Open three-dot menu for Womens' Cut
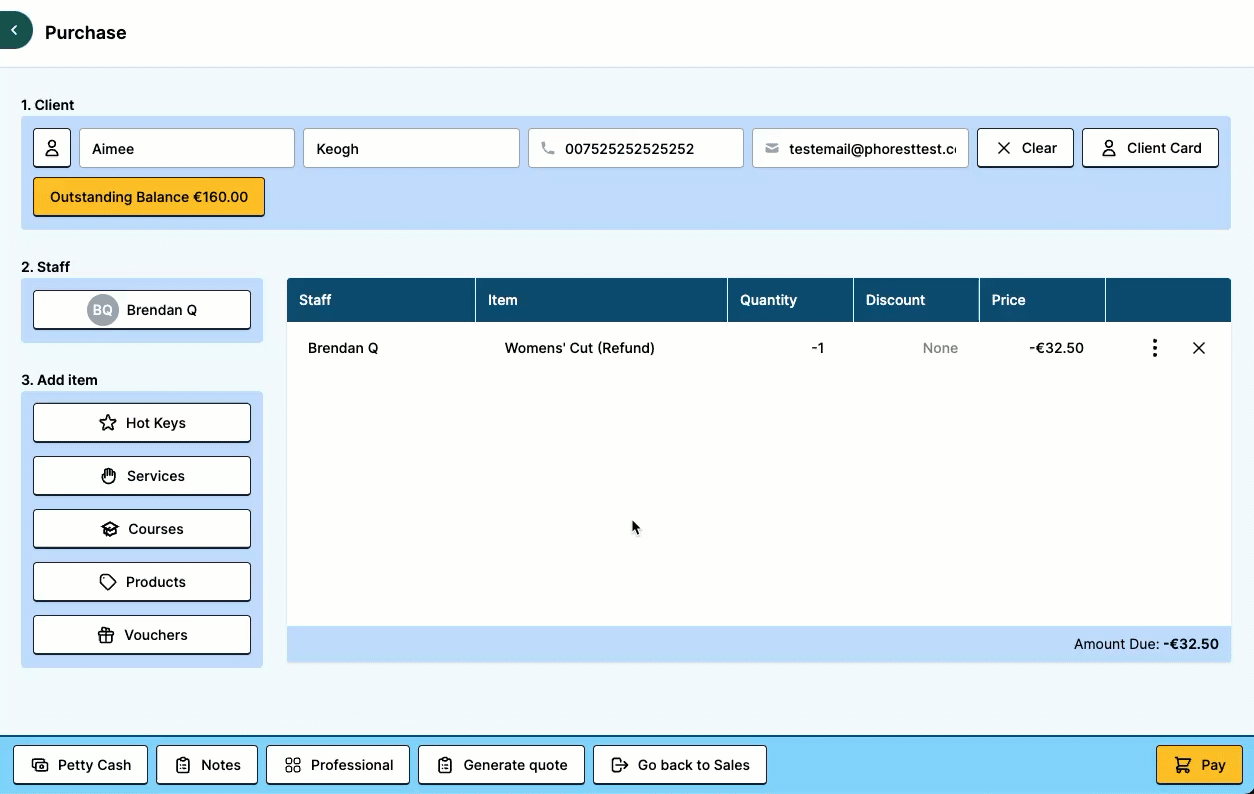Viewport: 1254px width, 794px height. [x=1155, y=348]
